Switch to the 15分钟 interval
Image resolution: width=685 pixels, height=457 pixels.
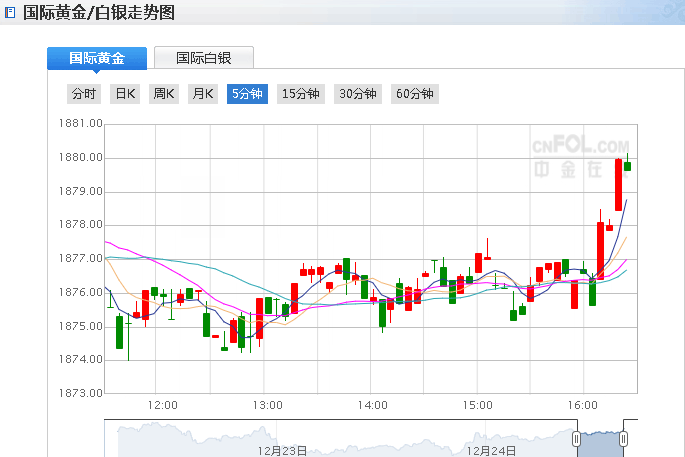click(x=301, y=94)
